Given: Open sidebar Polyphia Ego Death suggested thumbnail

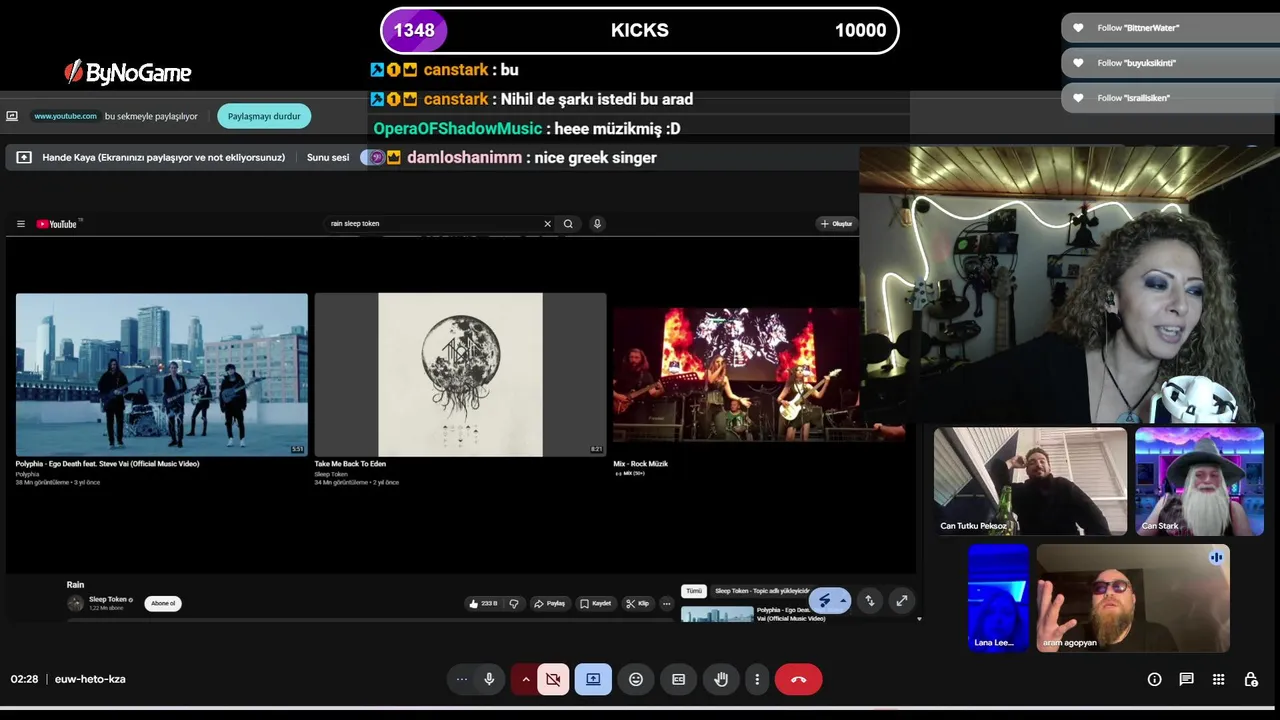Looking at the screenshot, I should click(717, 614).
